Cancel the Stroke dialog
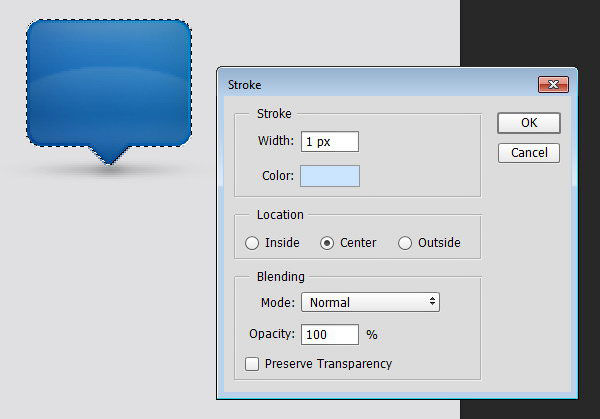 (x=529, y=153)
